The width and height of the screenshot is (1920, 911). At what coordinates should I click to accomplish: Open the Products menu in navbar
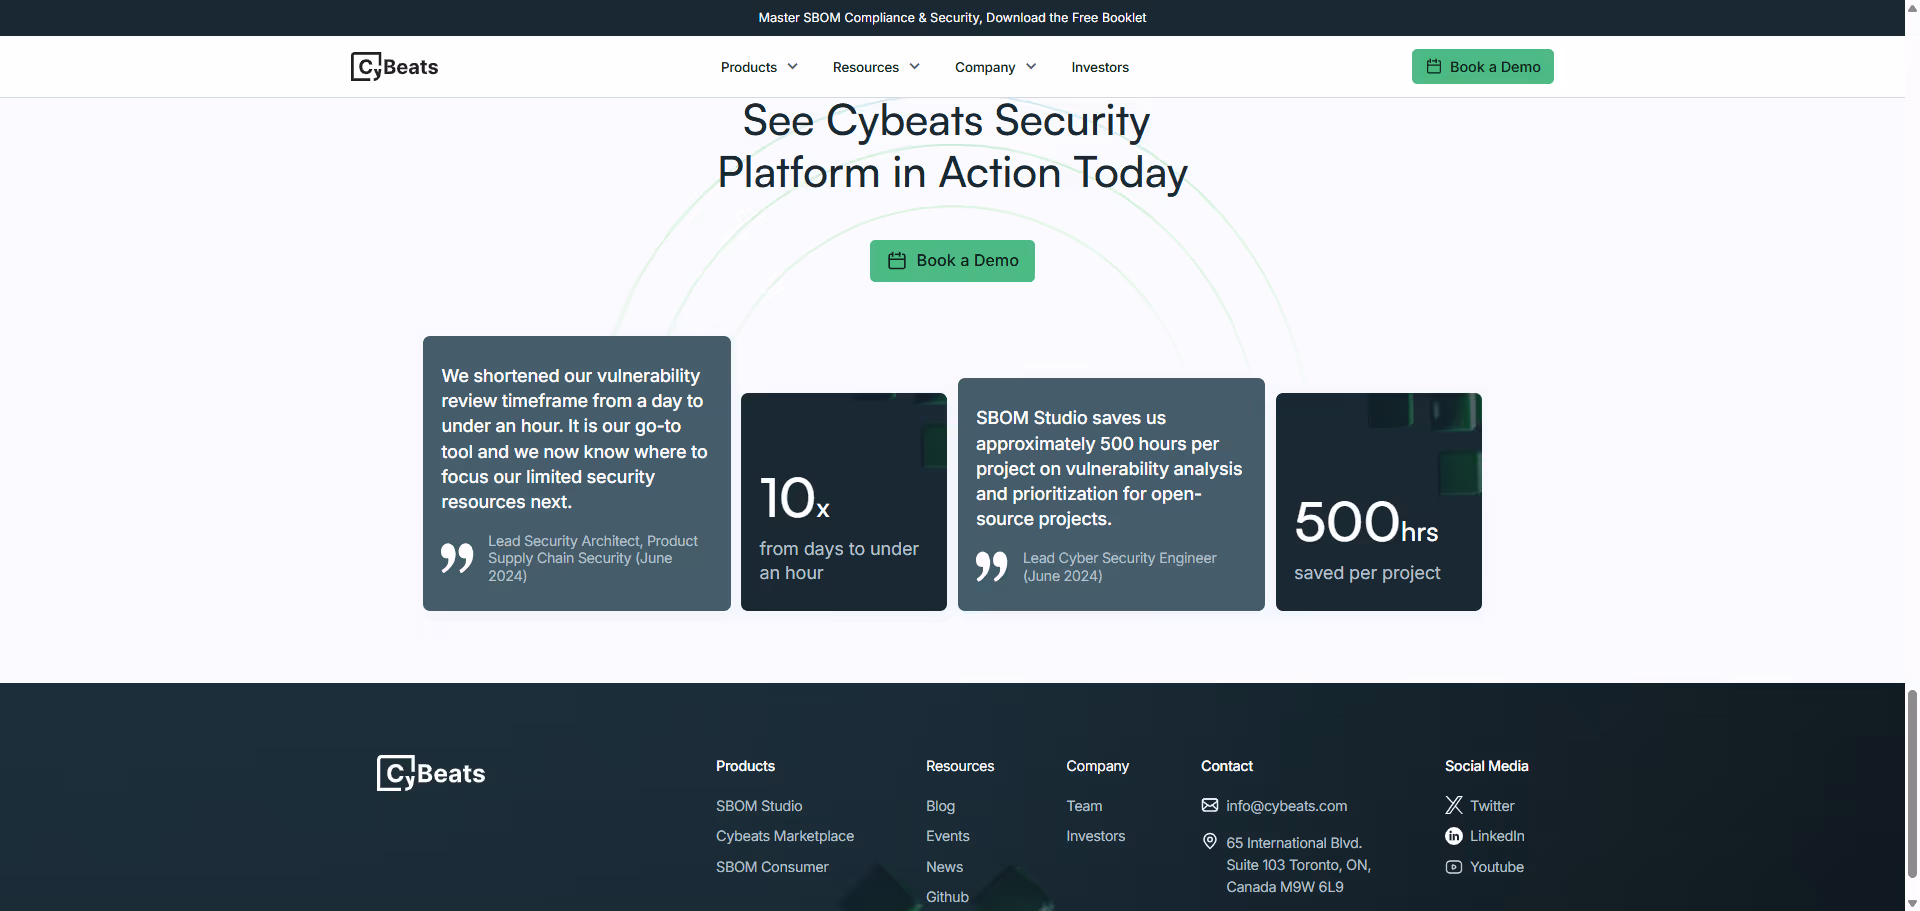pyautogui.click(x=749, y=67)
